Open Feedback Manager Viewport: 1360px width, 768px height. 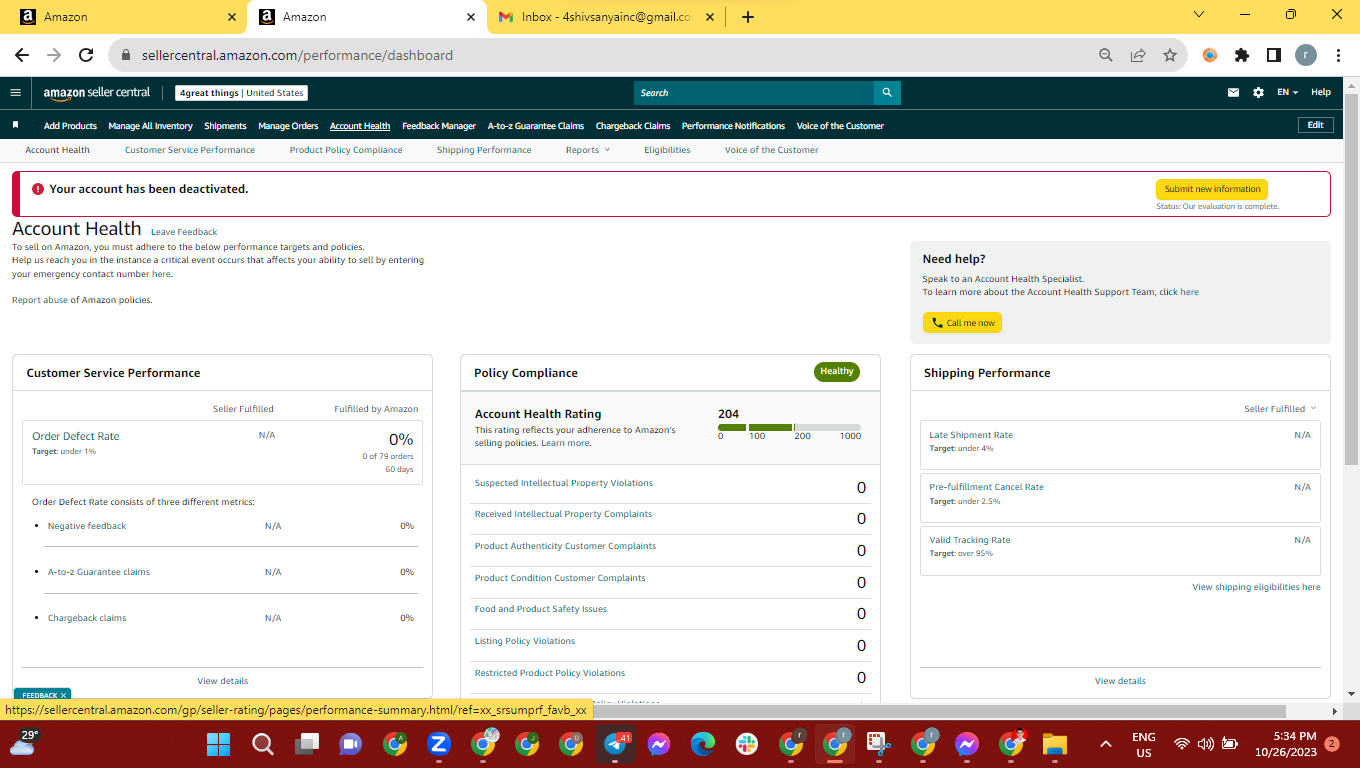pyautogui.click(x=439, y=126)
